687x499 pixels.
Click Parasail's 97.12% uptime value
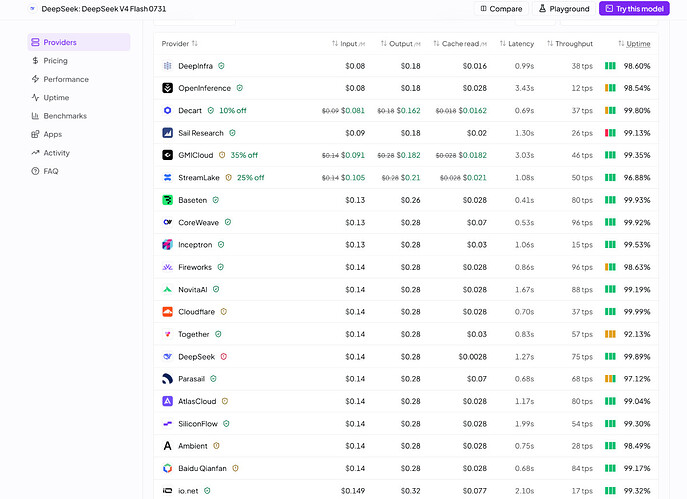pos(637,379)
